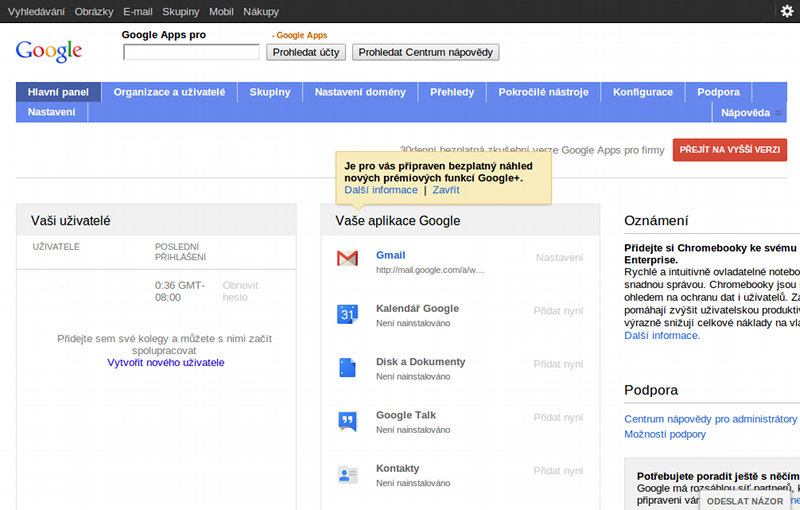This screenshot has width=800, height=510.
Task: Go to Nastavení domény tab
Action: point(360,92)
